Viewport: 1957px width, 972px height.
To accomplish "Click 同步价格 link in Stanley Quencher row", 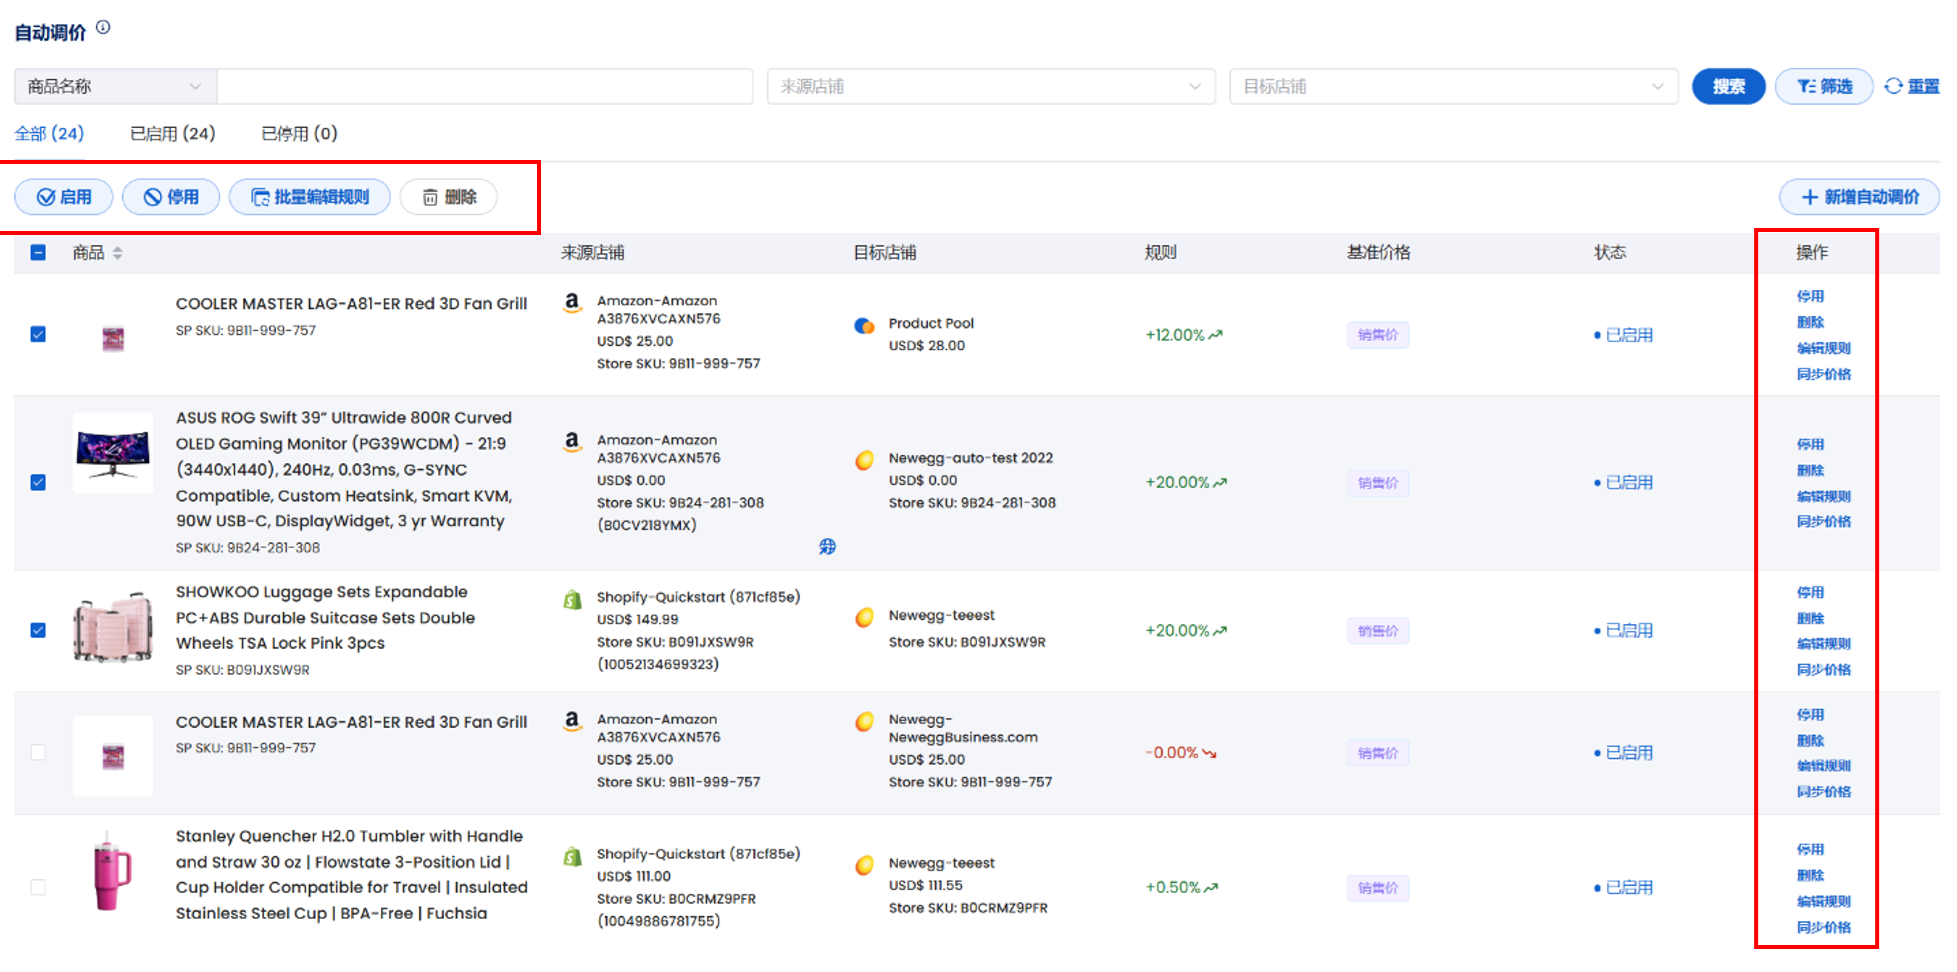I will (x=1823, y=927).
